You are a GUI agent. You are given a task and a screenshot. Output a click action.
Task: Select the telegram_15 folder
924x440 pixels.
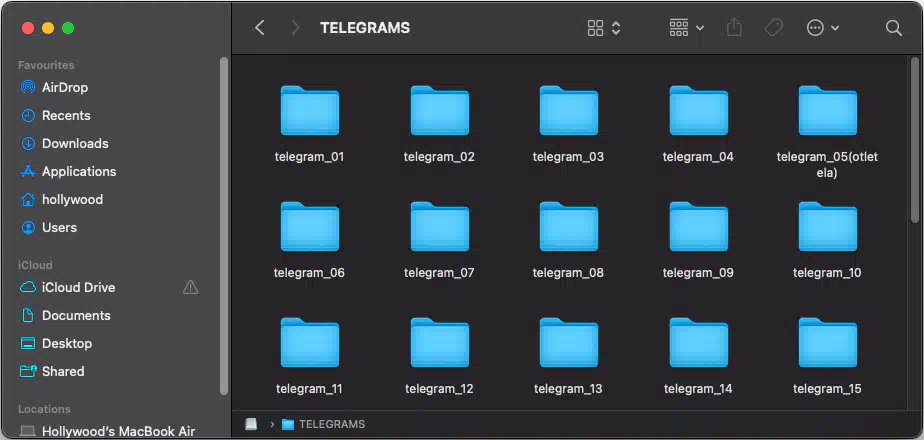[827, 343]
